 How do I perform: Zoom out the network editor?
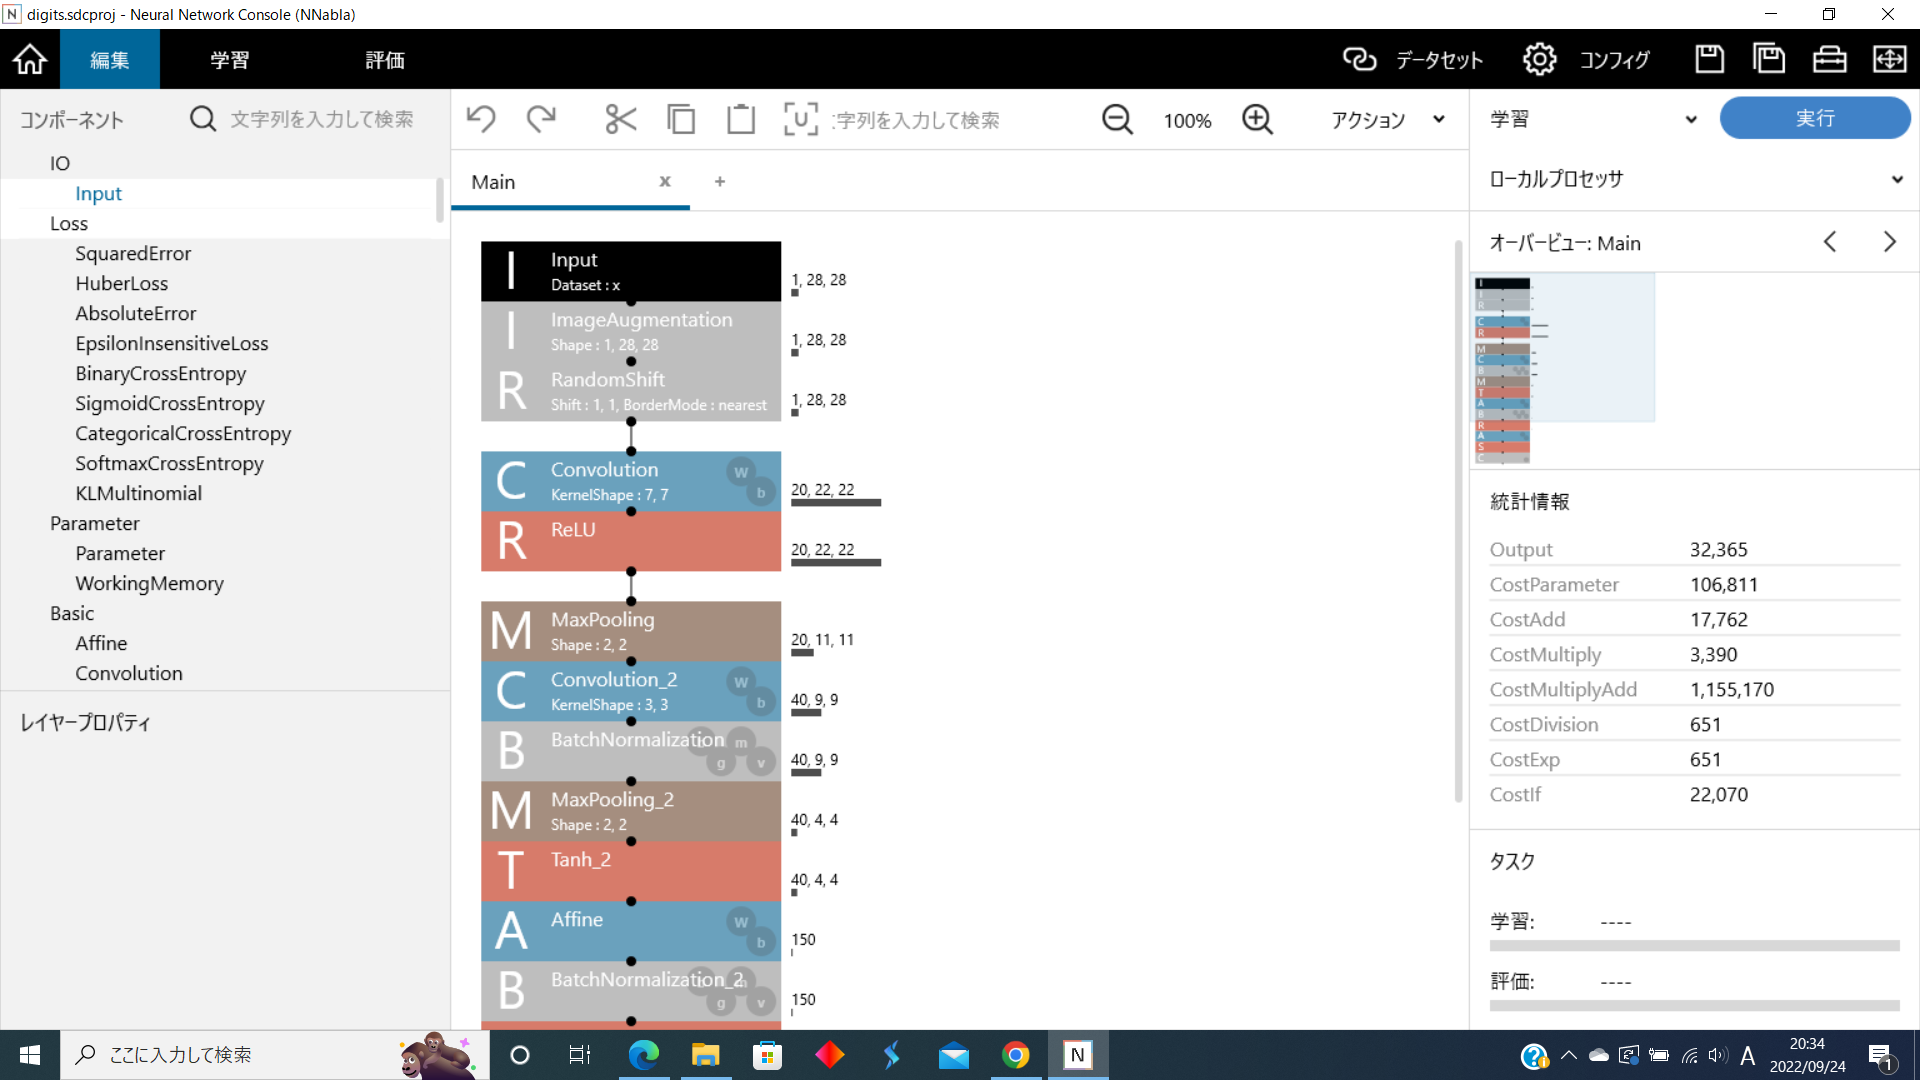1117,120
